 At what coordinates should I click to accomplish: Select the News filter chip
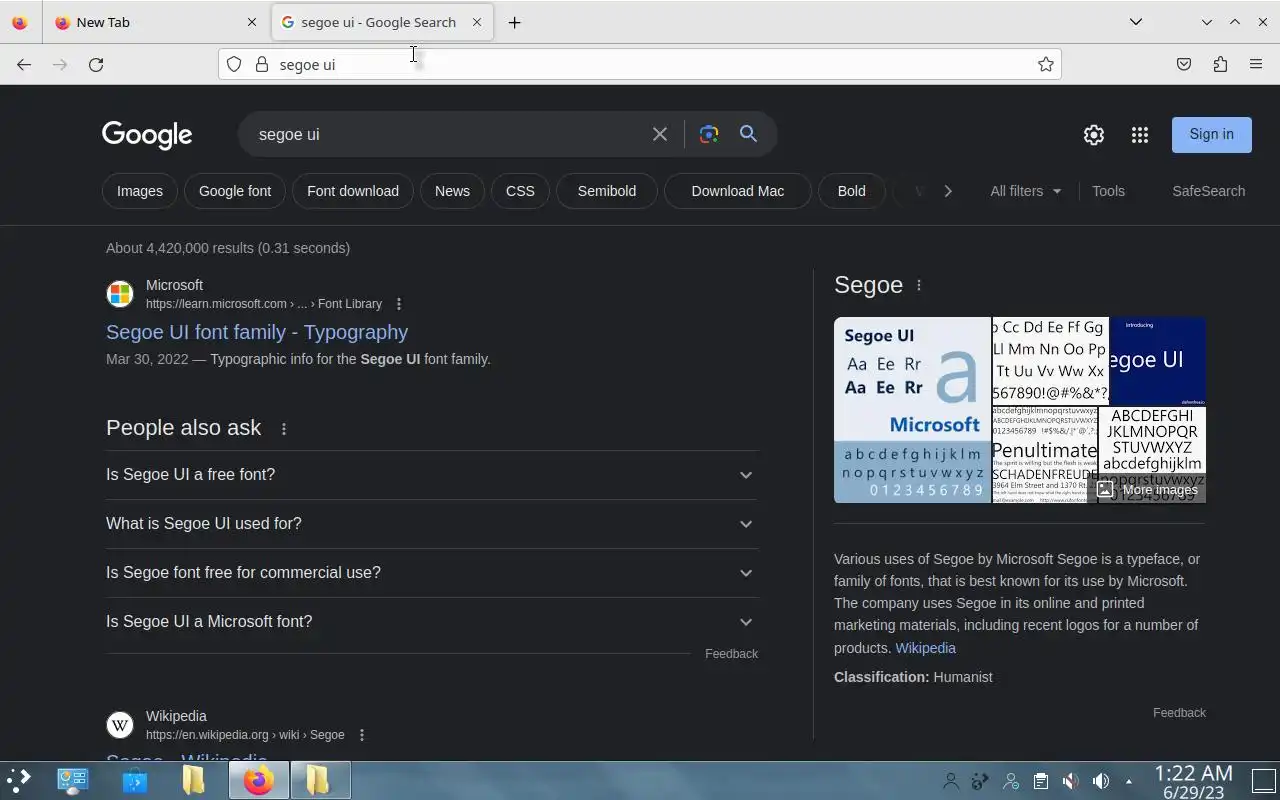[452, 191]
